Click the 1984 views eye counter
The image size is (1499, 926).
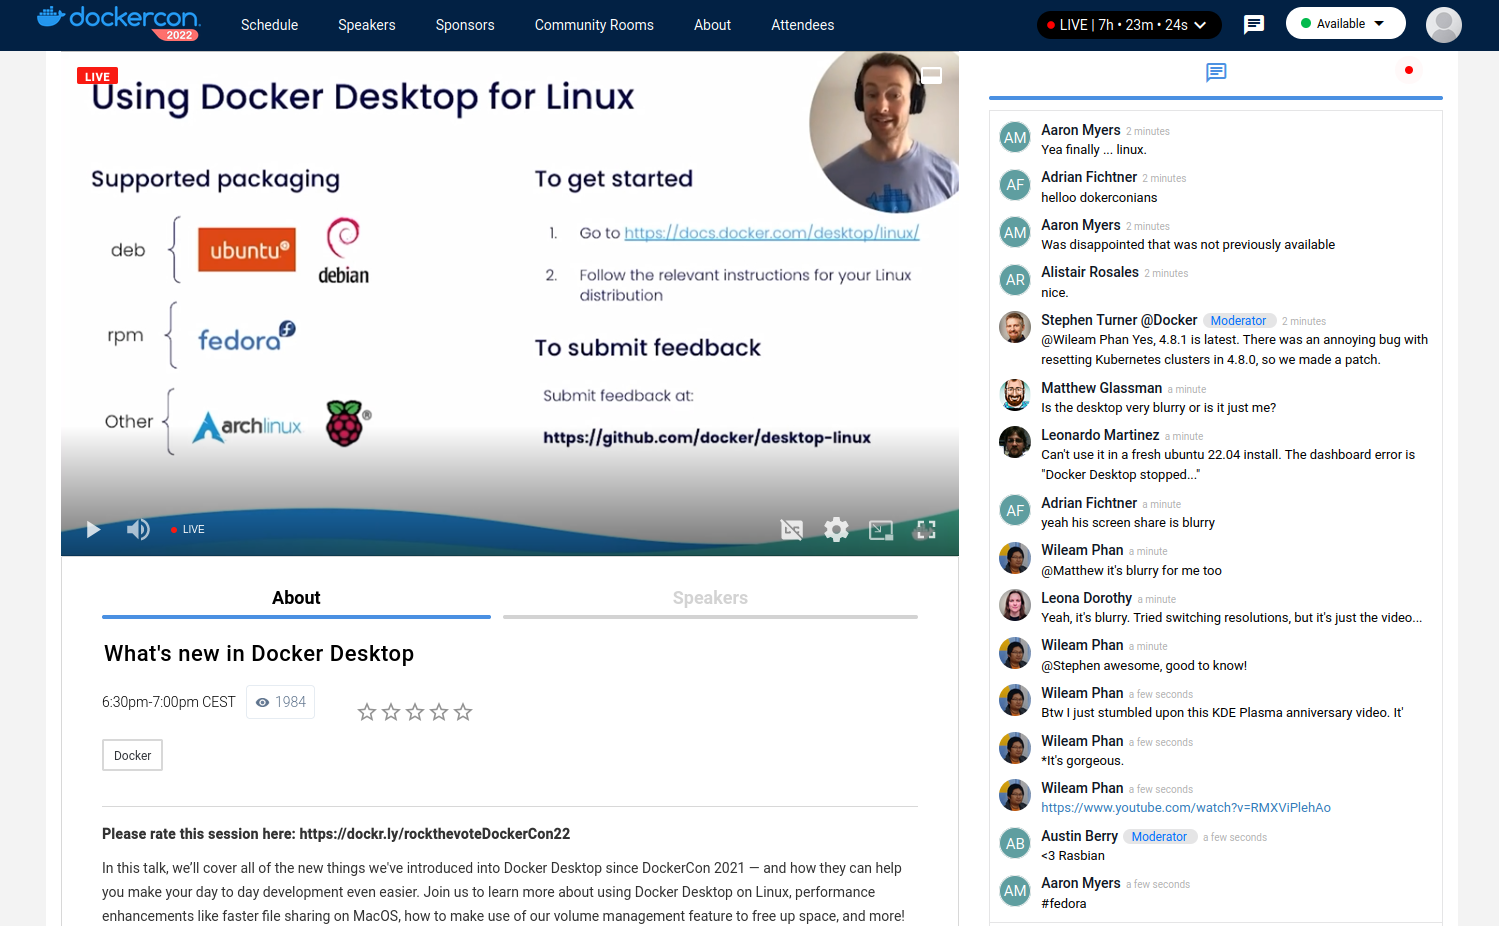tap(280, 702)
